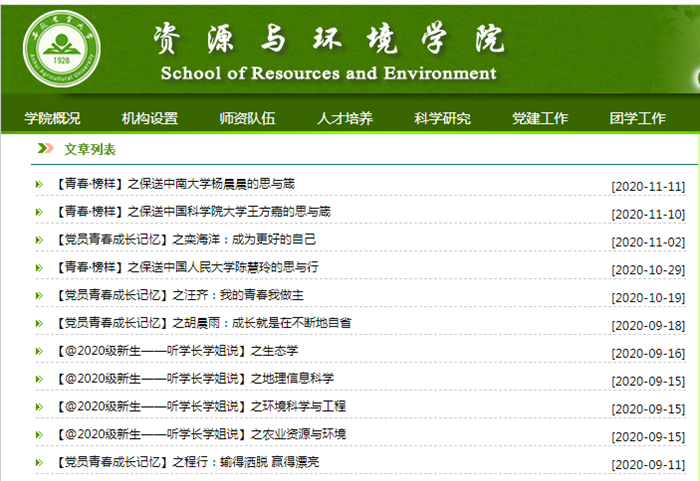Open the 团学工作 menu
Screen dimensions: 700x481
(637, 118)
